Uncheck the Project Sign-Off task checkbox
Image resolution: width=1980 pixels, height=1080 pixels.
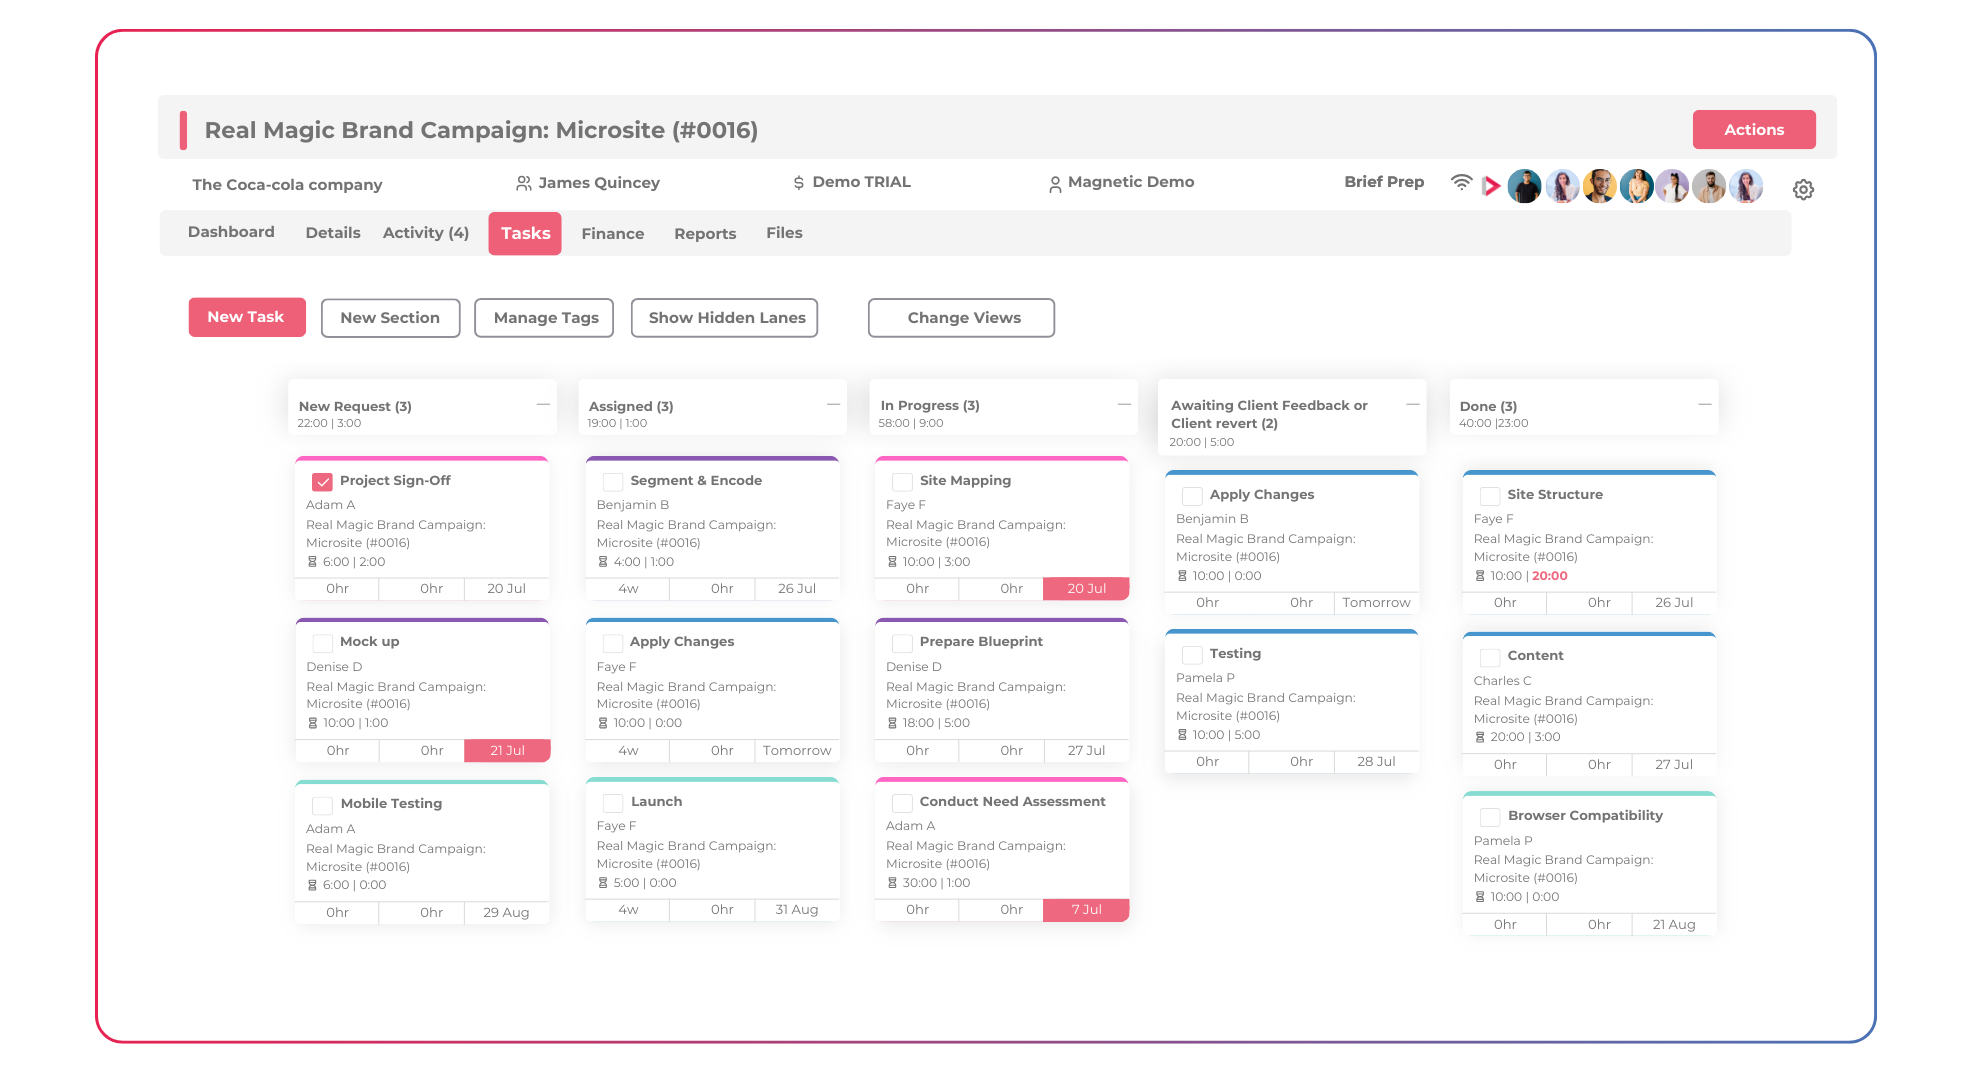coord(322,482)
